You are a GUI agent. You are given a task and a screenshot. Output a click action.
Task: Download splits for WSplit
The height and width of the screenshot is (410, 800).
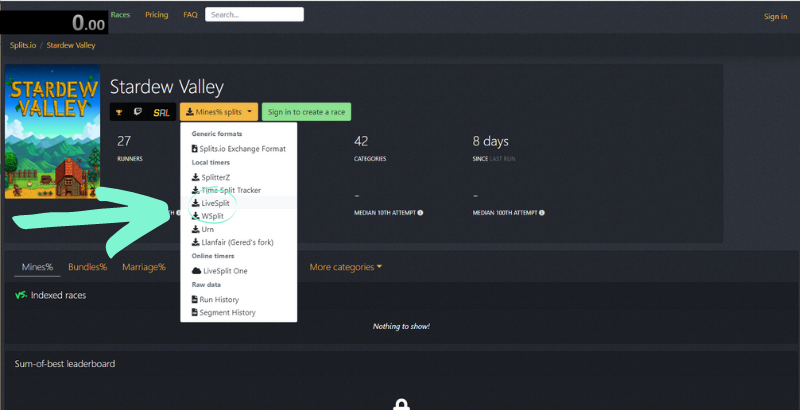(211, 216)
